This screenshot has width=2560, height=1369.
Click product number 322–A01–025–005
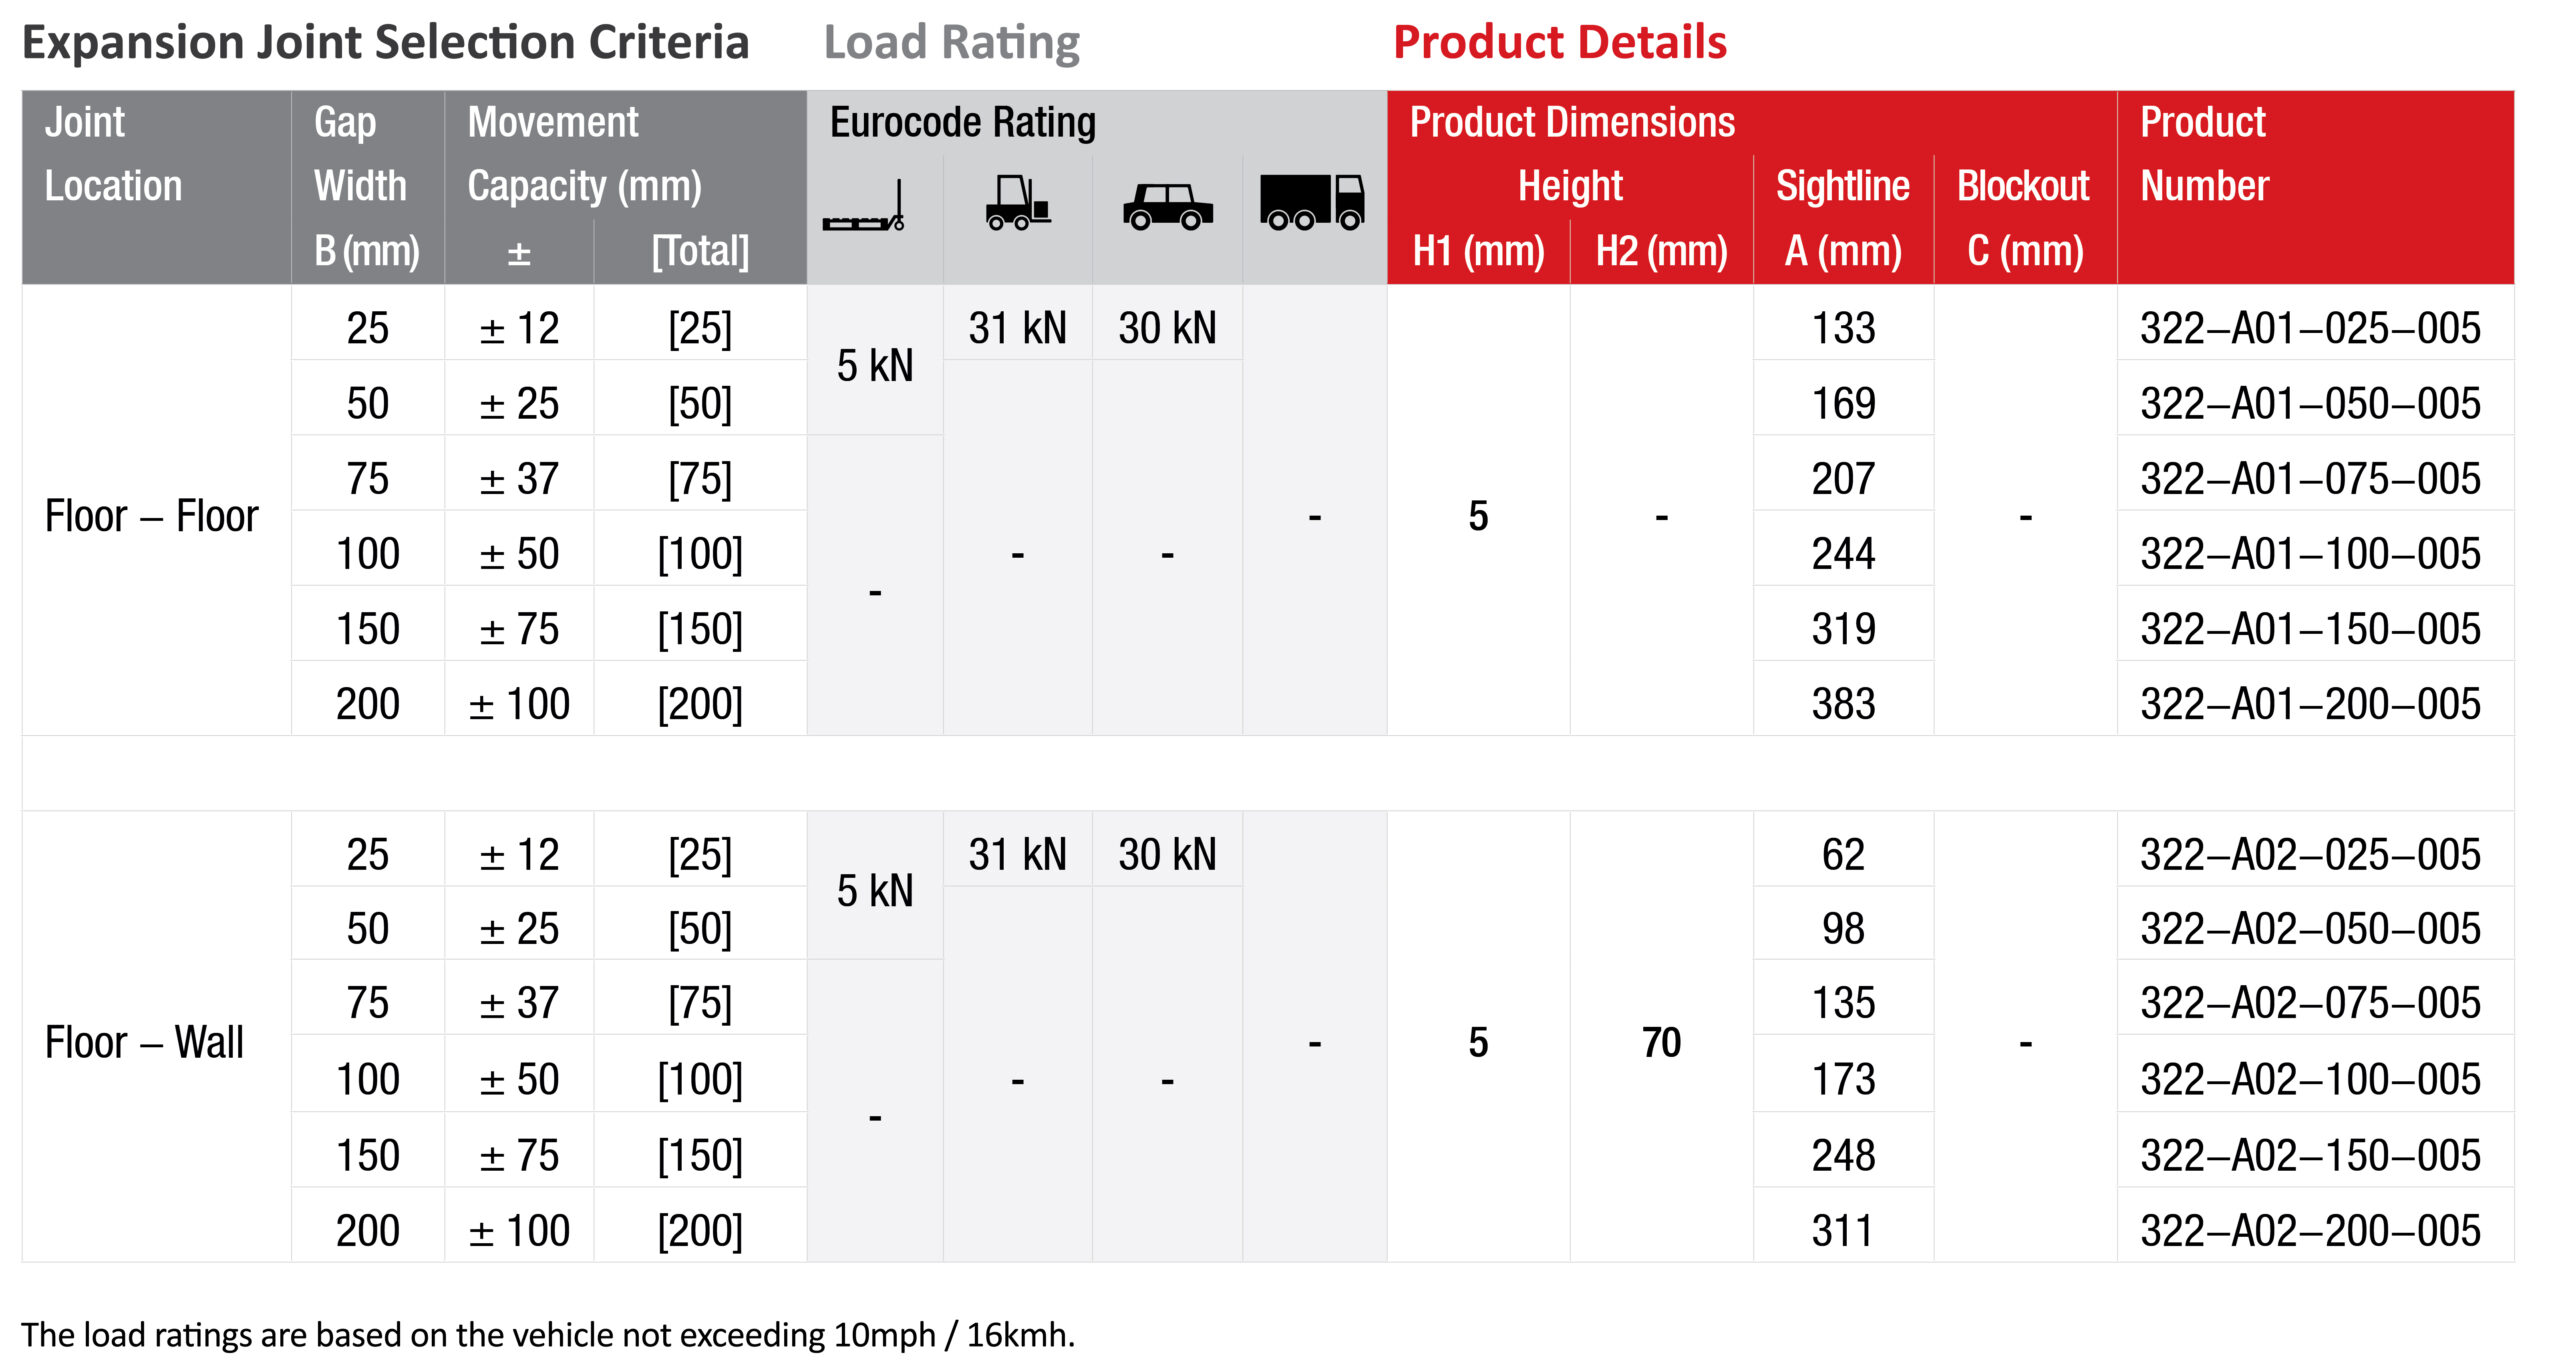2310,328
